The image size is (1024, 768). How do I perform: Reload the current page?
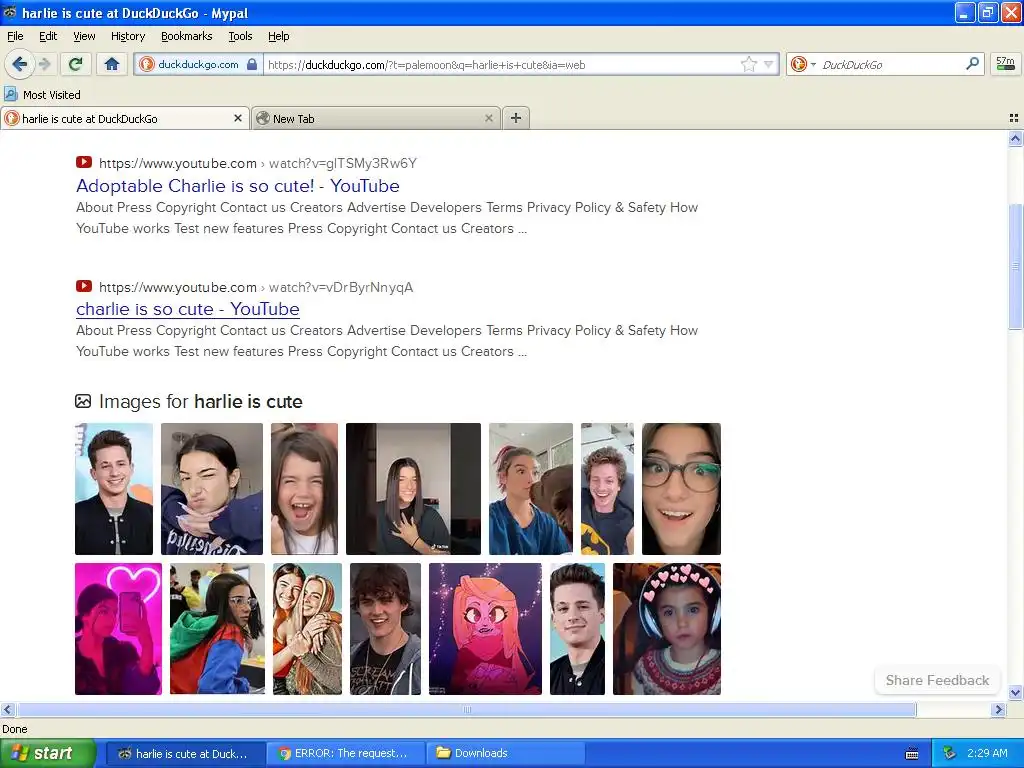click(76, 64)
